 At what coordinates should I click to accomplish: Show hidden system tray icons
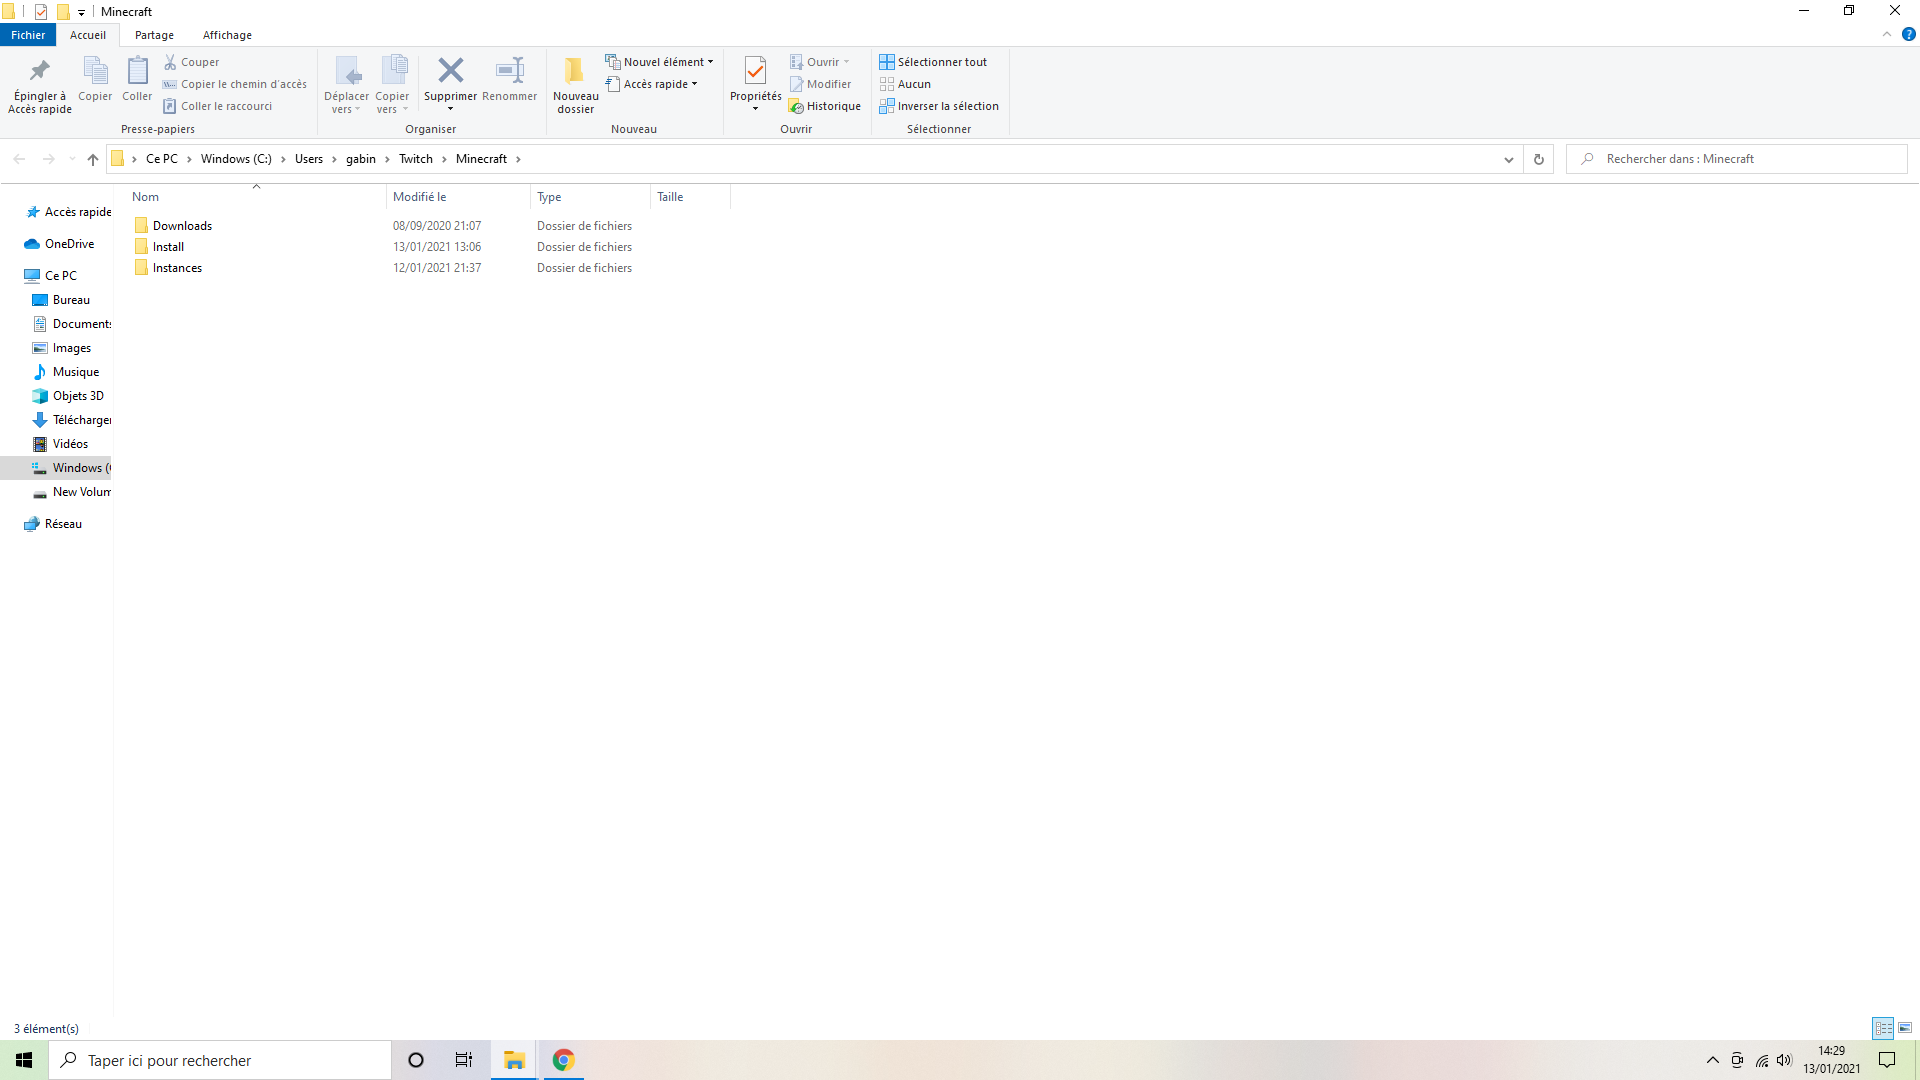(1713, 1060)
